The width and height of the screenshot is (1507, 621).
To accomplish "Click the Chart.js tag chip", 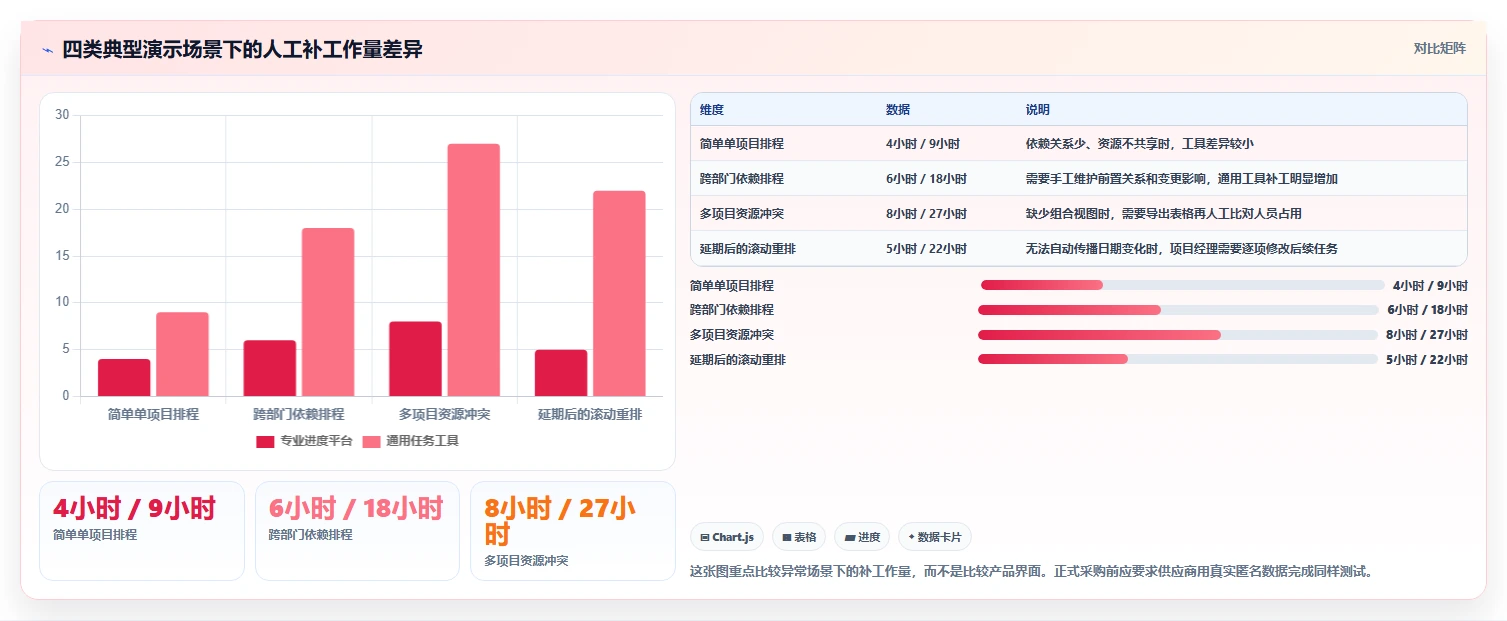I will [727, 537].
